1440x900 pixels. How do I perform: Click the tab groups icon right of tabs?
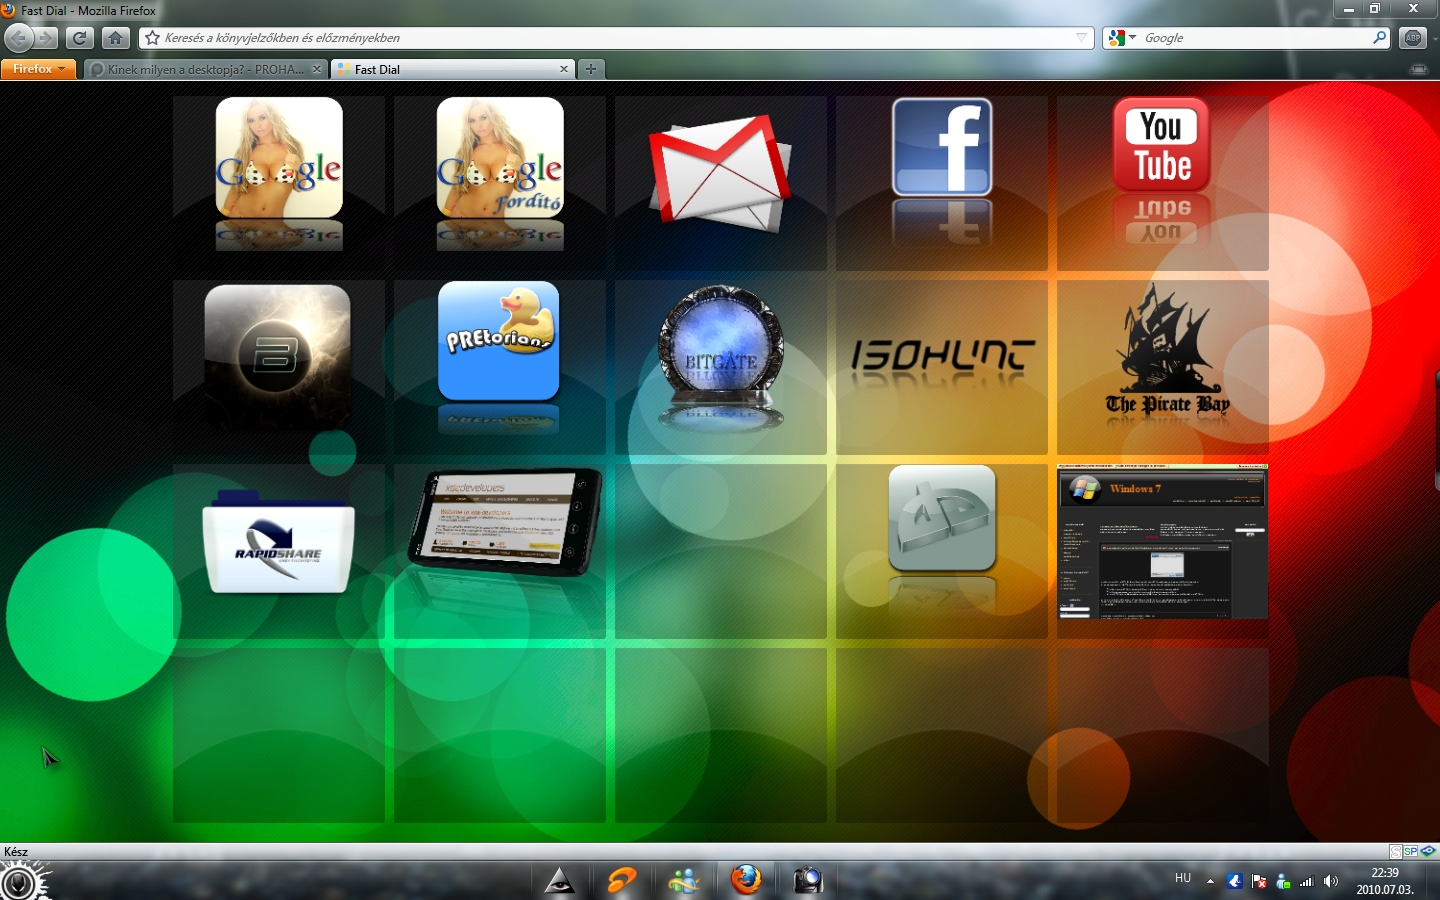click(1419, 69)
